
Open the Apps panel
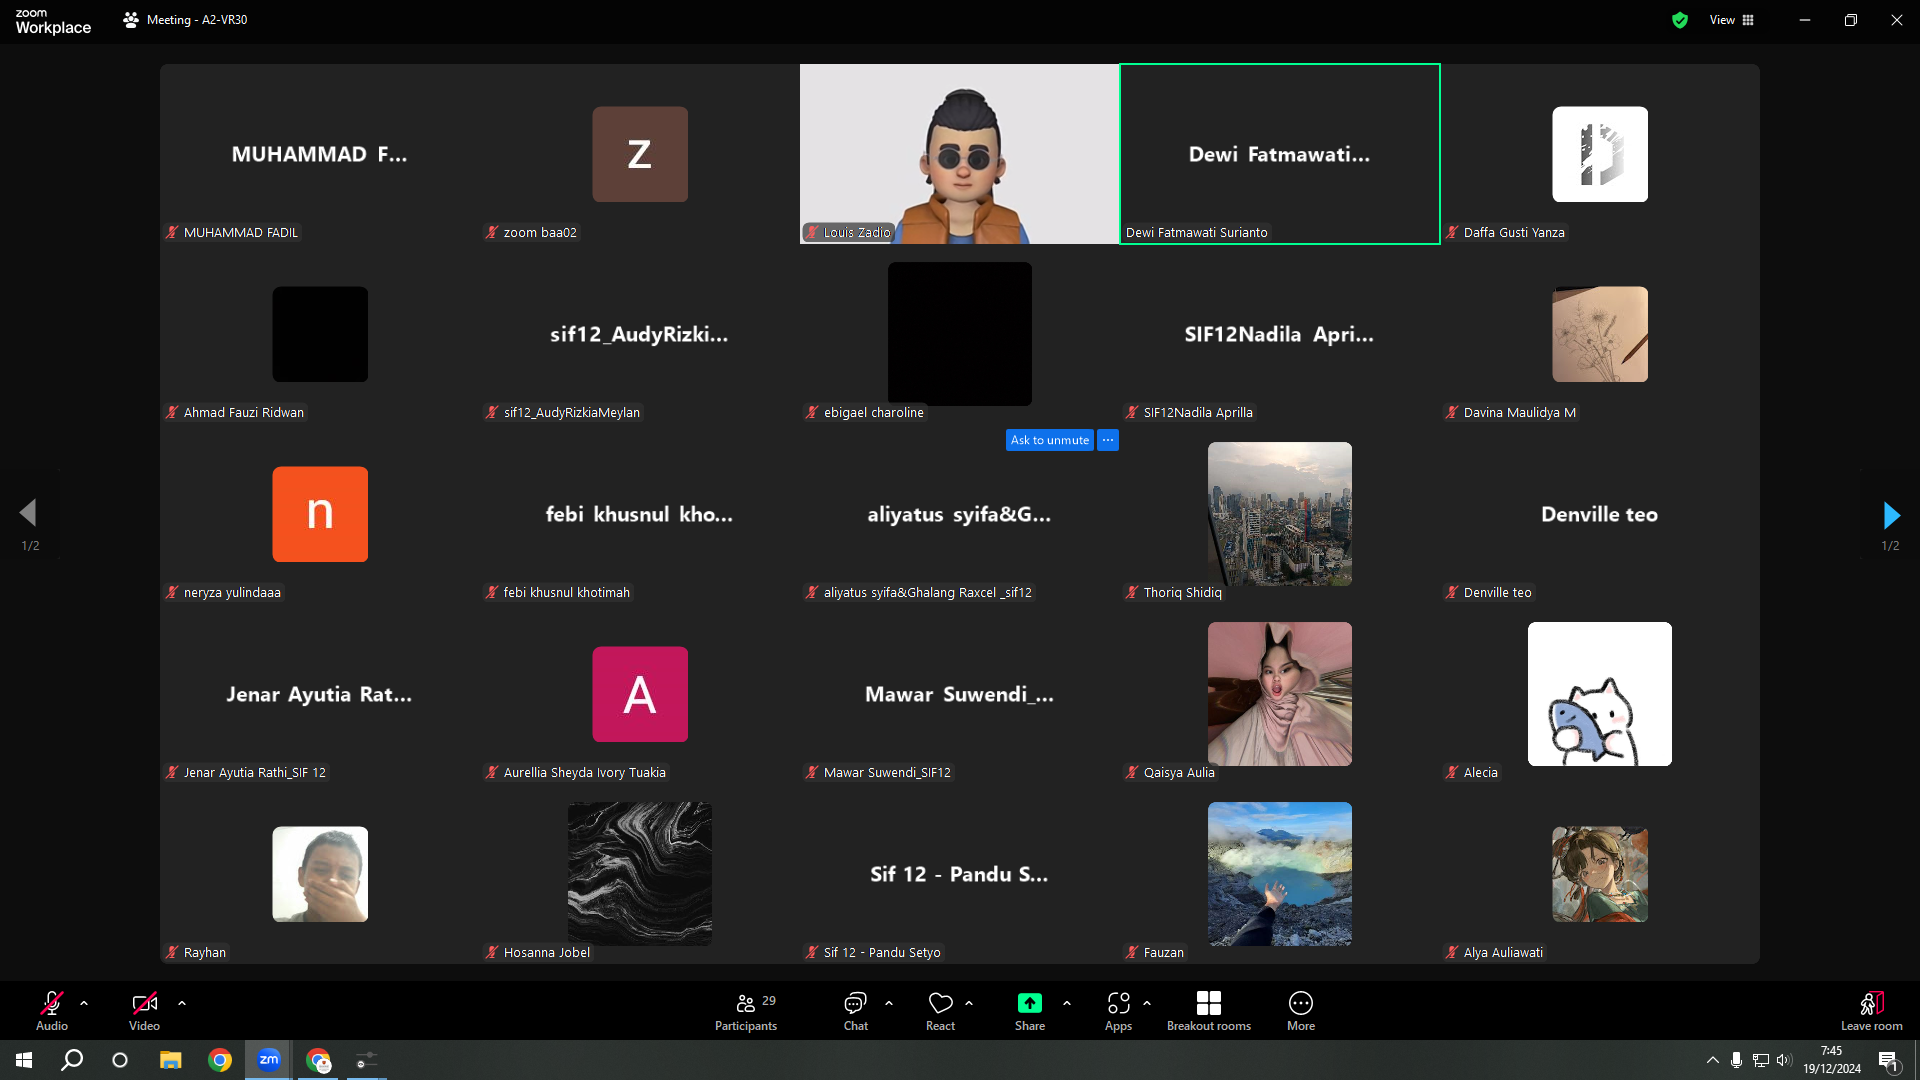coord(1118,1010)
